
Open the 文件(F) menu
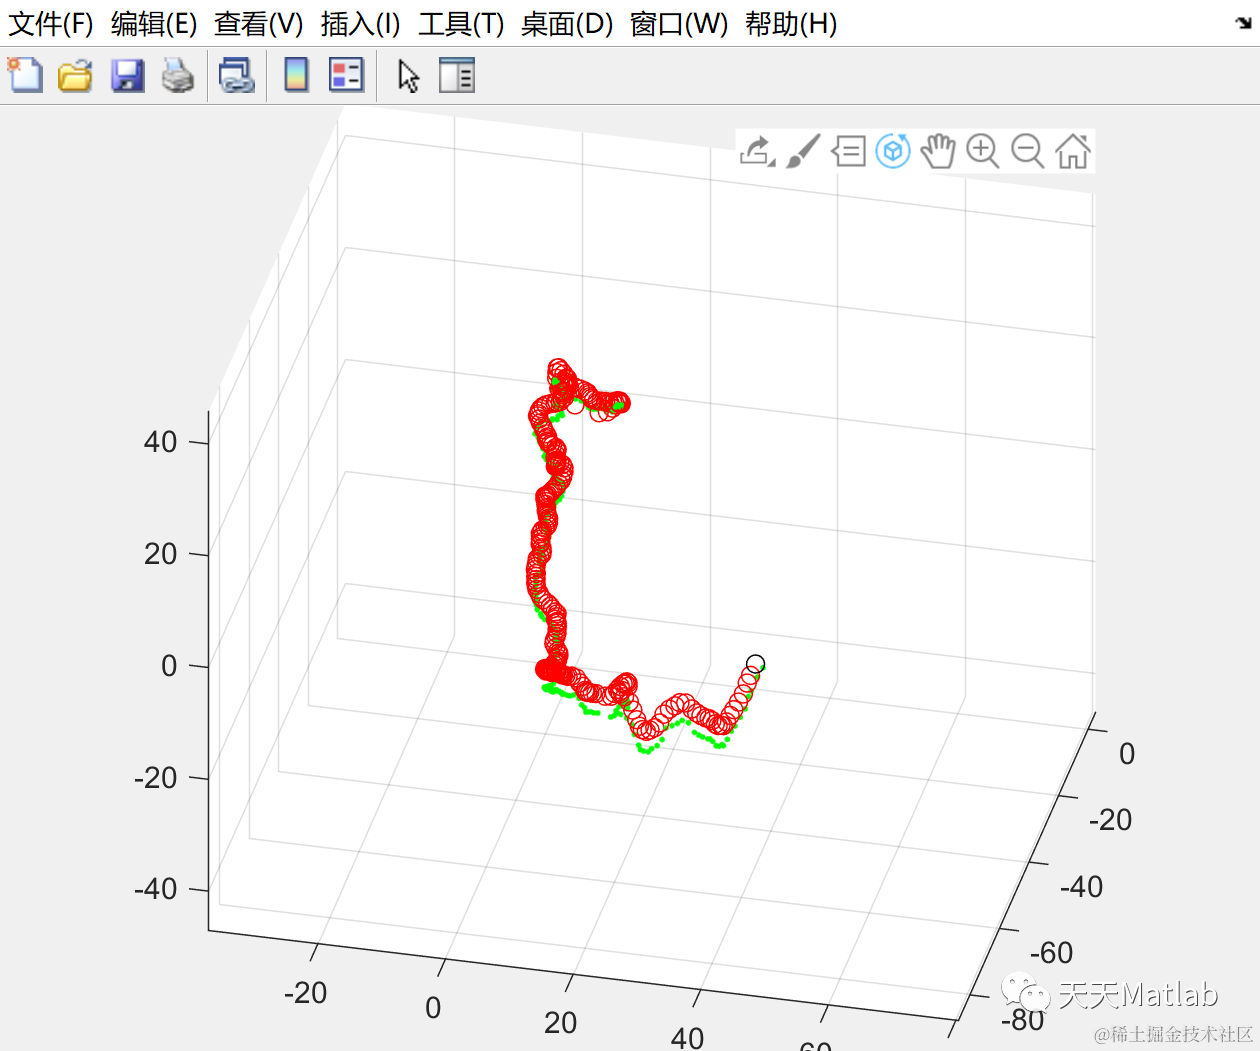pyautogui.click(x=50, y=23)
